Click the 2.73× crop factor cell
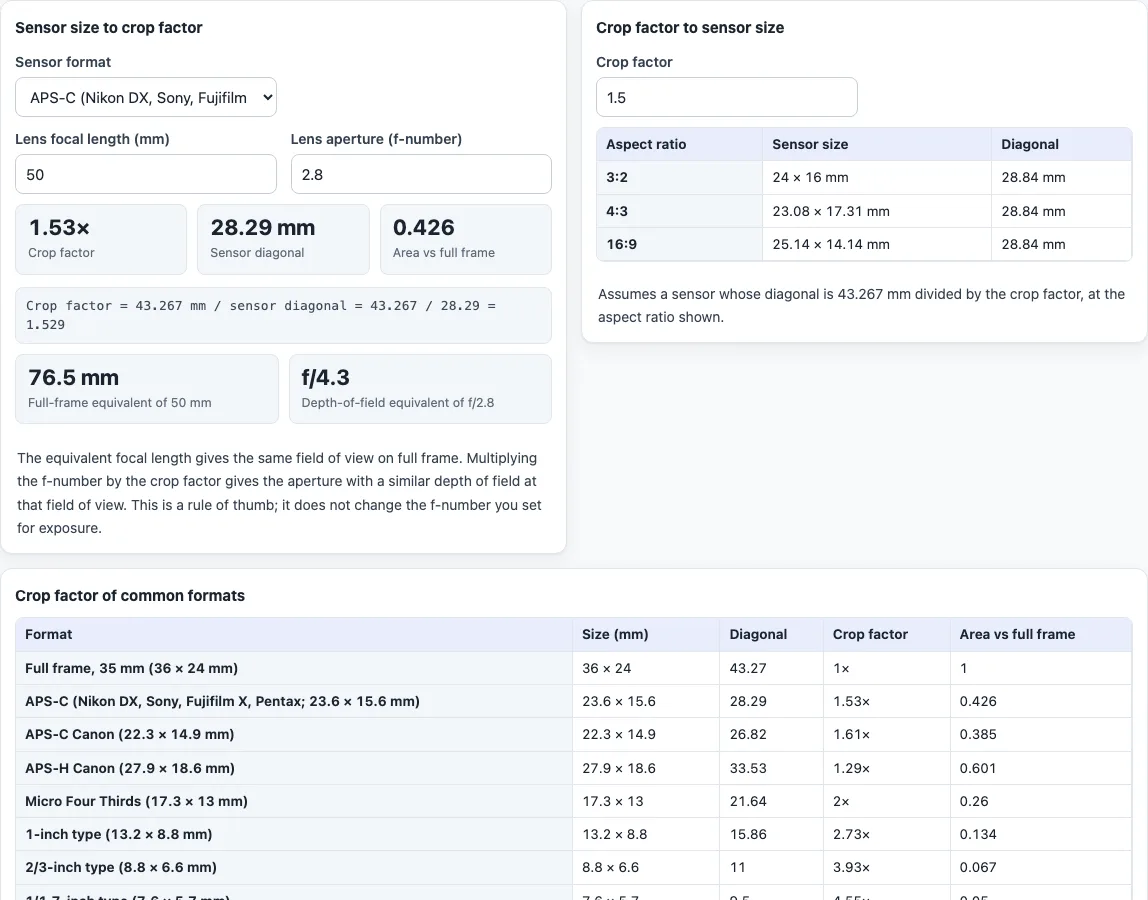This screenshot has height=900, width=1148. [x=887, y=834]
